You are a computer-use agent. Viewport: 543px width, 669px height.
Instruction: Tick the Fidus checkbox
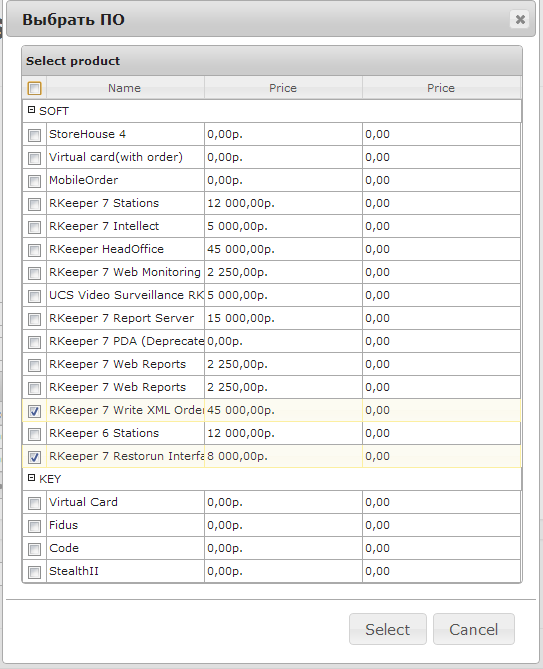pos(35,526)
